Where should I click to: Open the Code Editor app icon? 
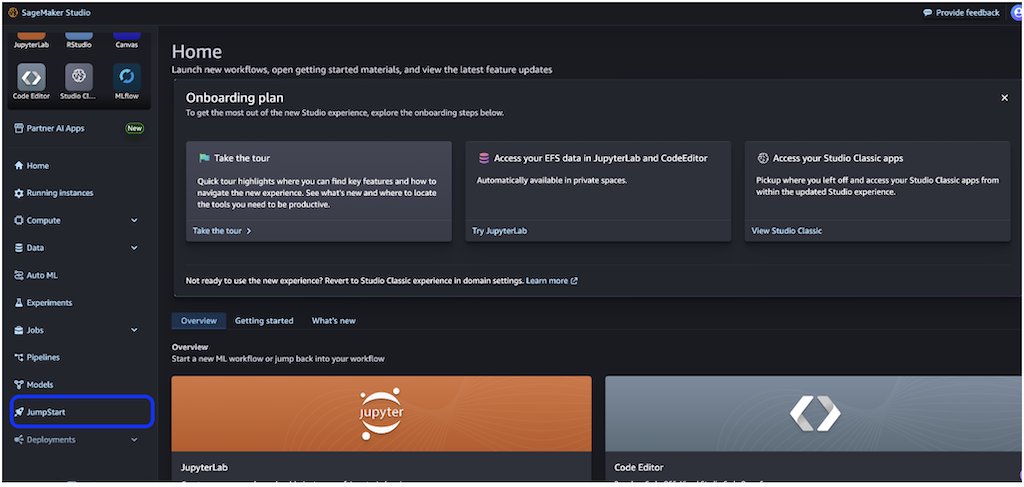pos(31,77)
